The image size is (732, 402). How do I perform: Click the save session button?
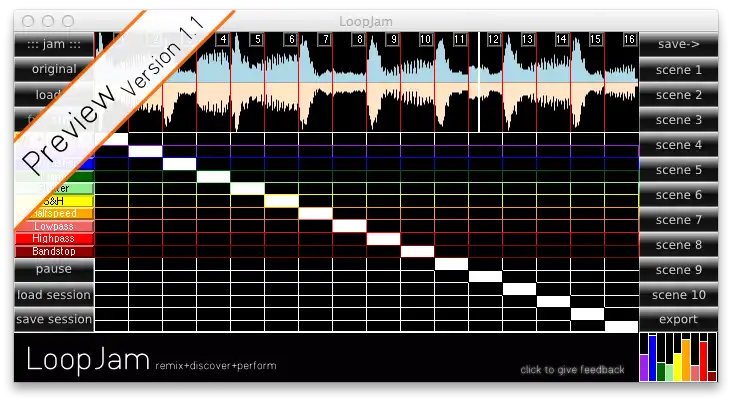coord(54,319)
